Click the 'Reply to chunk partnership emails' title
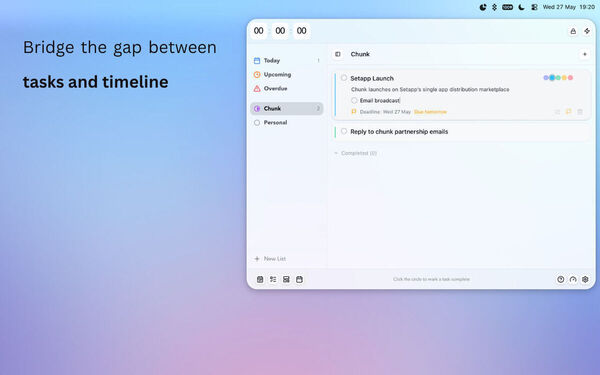The image size is (600, 375). point(399,132)
